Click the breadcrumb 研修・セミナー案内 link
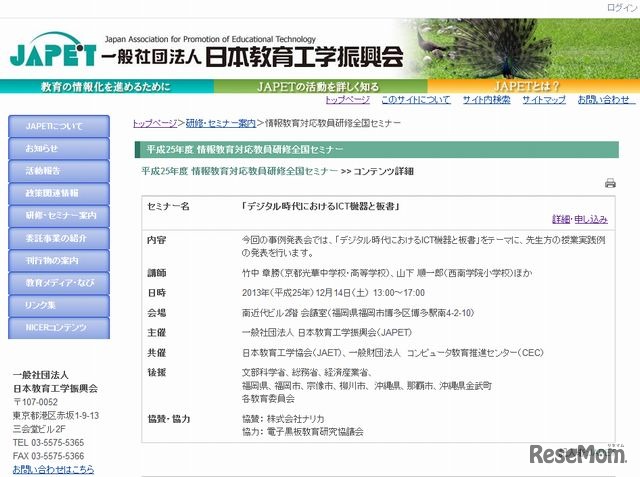Image resolution: width=640 pixels, height=477 pixels. click(x=220, y=123)
